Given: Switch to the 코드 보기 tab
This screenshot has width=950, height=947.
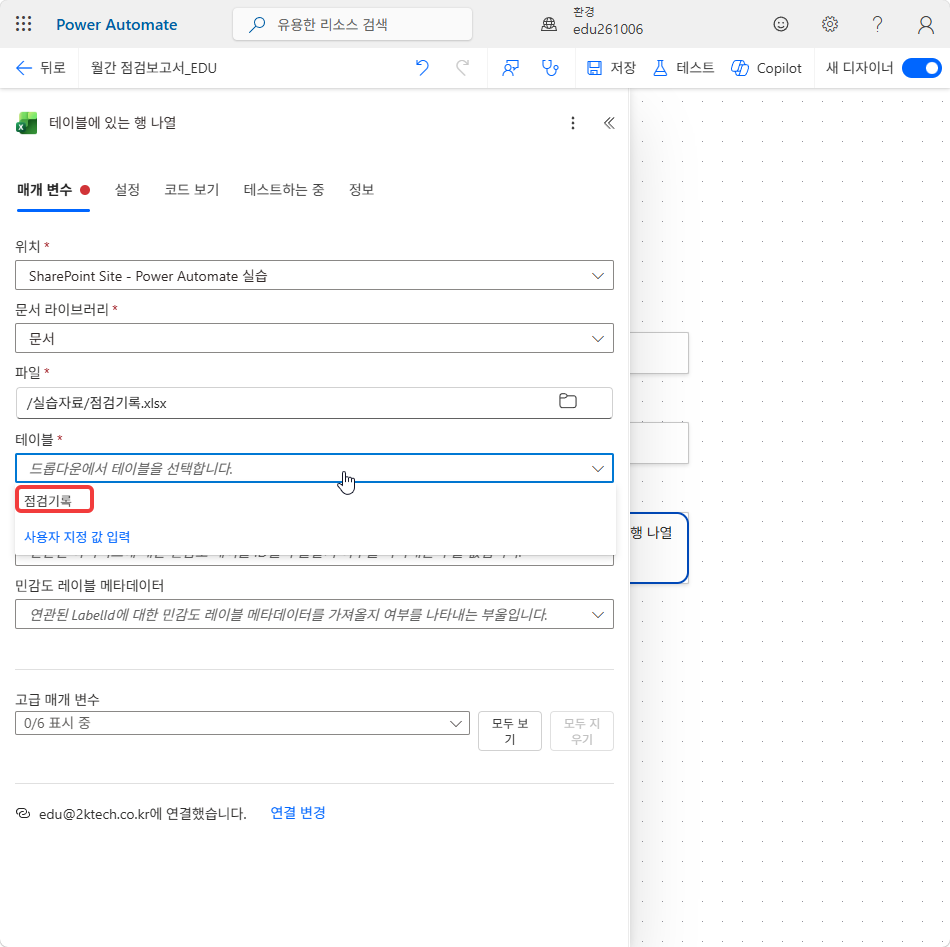Looking at the screenshot, I should tap(191, 190).
